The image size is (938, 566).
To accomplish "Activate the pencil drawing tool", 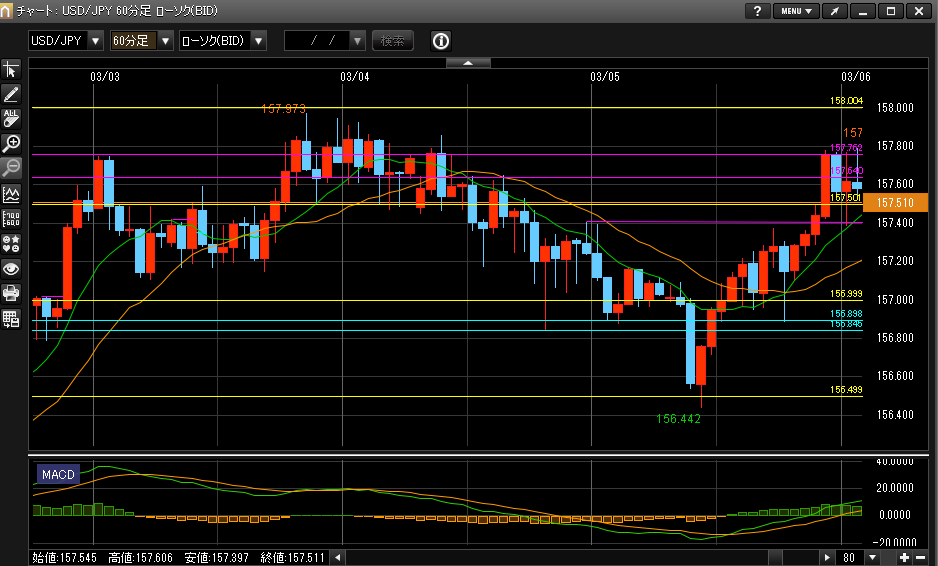I will pos(11,94).
